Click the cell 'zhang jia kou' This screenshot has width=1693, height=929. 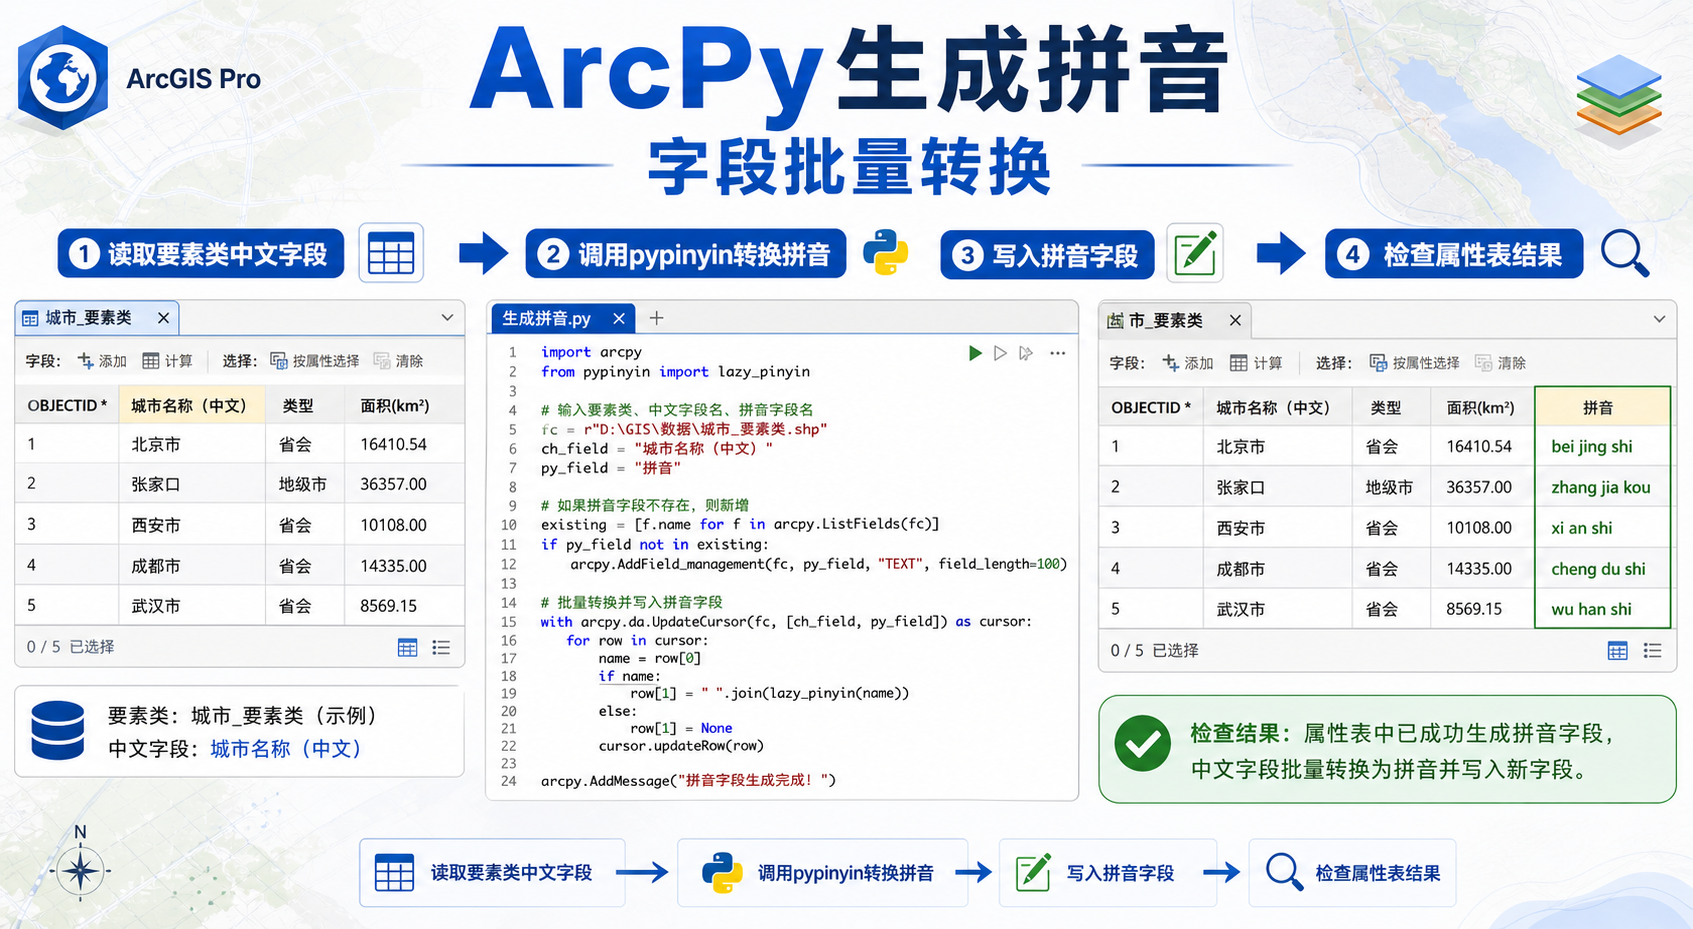click(1602, 487)
